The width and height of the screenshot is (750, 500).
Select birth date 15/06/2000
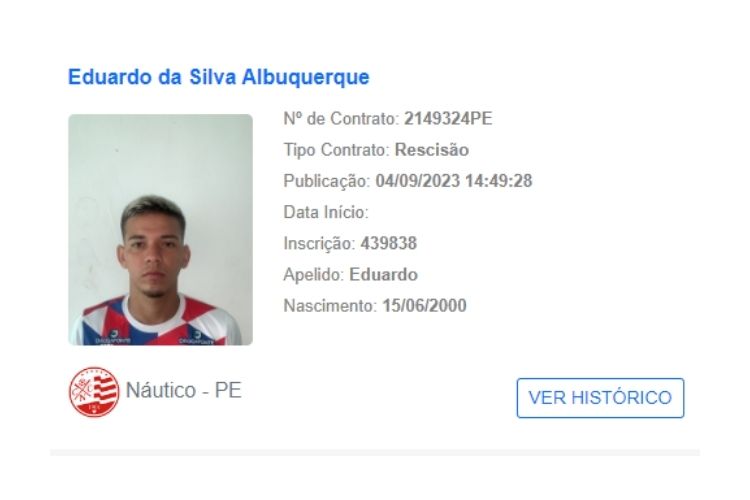pos(424,306)
